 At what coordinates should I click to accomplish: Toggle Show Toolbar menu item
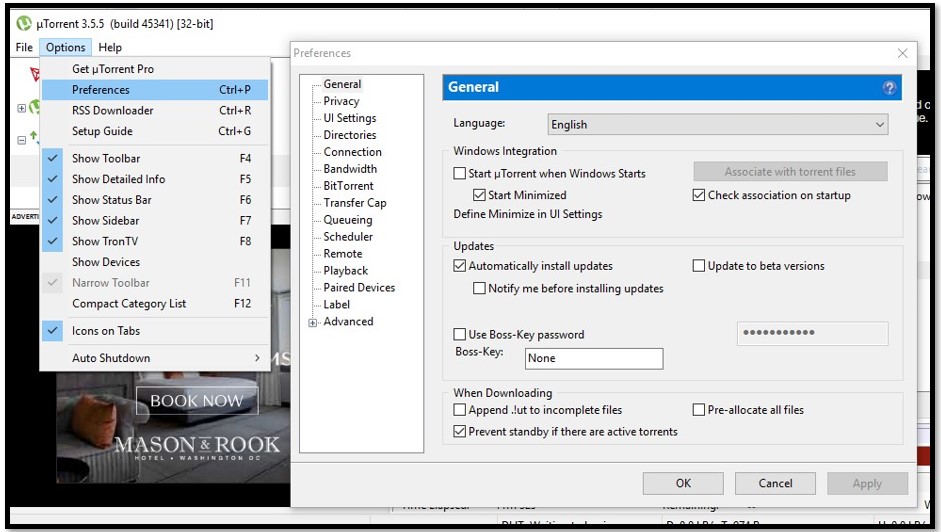155,159
